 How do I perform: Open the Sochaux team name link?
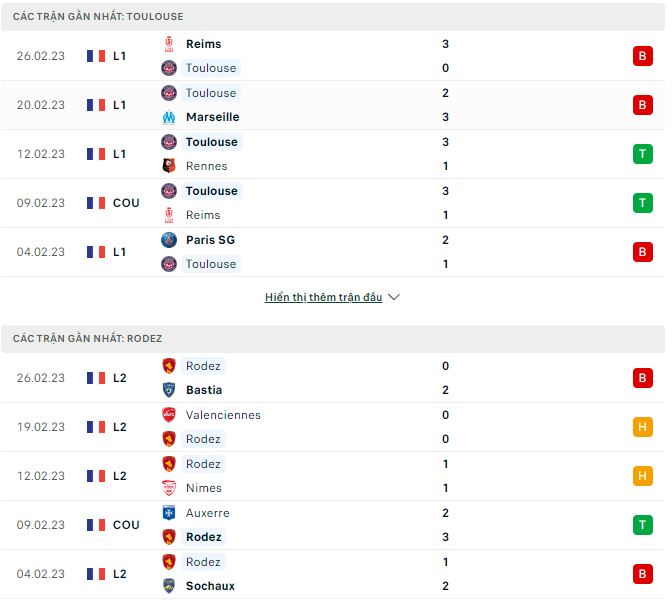(x=210, y=586)
